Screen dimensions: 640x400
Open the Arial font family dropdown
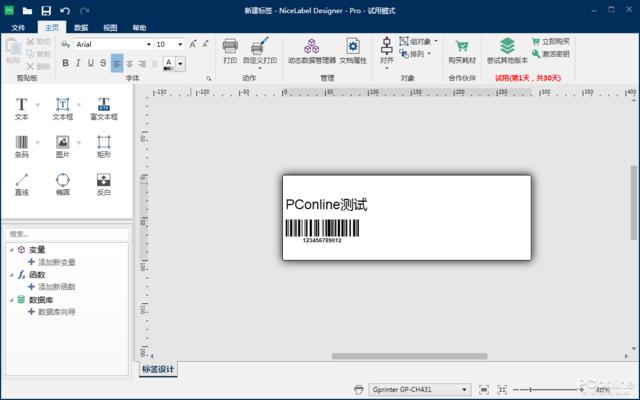pos(149,44)
